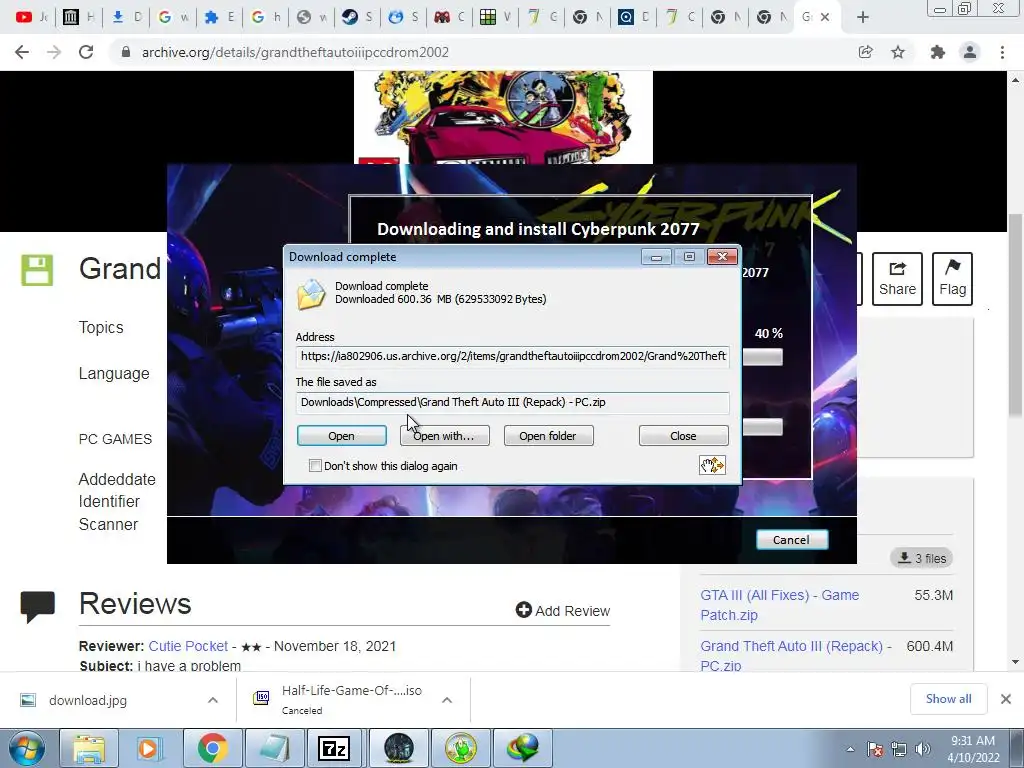This screenshot has height=768, width=1024.
Task: Open the Action Center flag tray icon
Action: click(x=875, y=749)
